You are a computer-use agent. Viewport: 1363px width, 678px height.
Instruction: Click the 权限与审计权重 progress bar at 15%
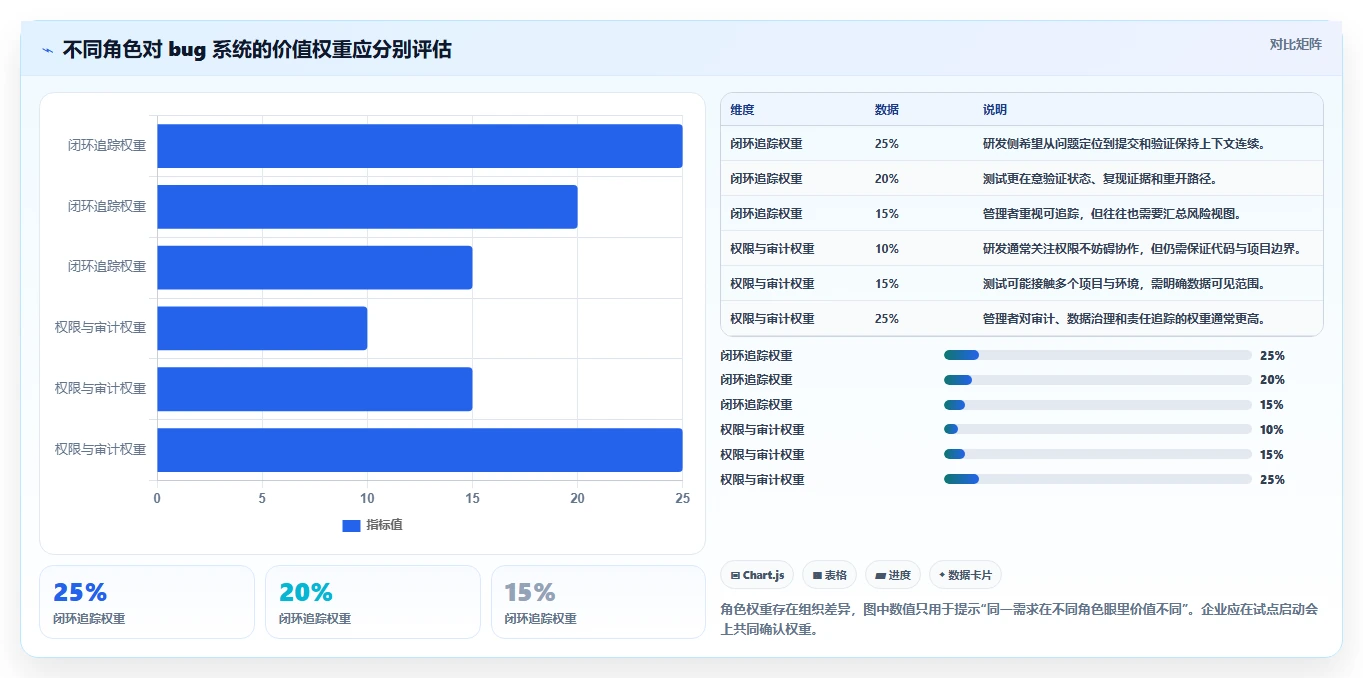[x=1098, y=455]
